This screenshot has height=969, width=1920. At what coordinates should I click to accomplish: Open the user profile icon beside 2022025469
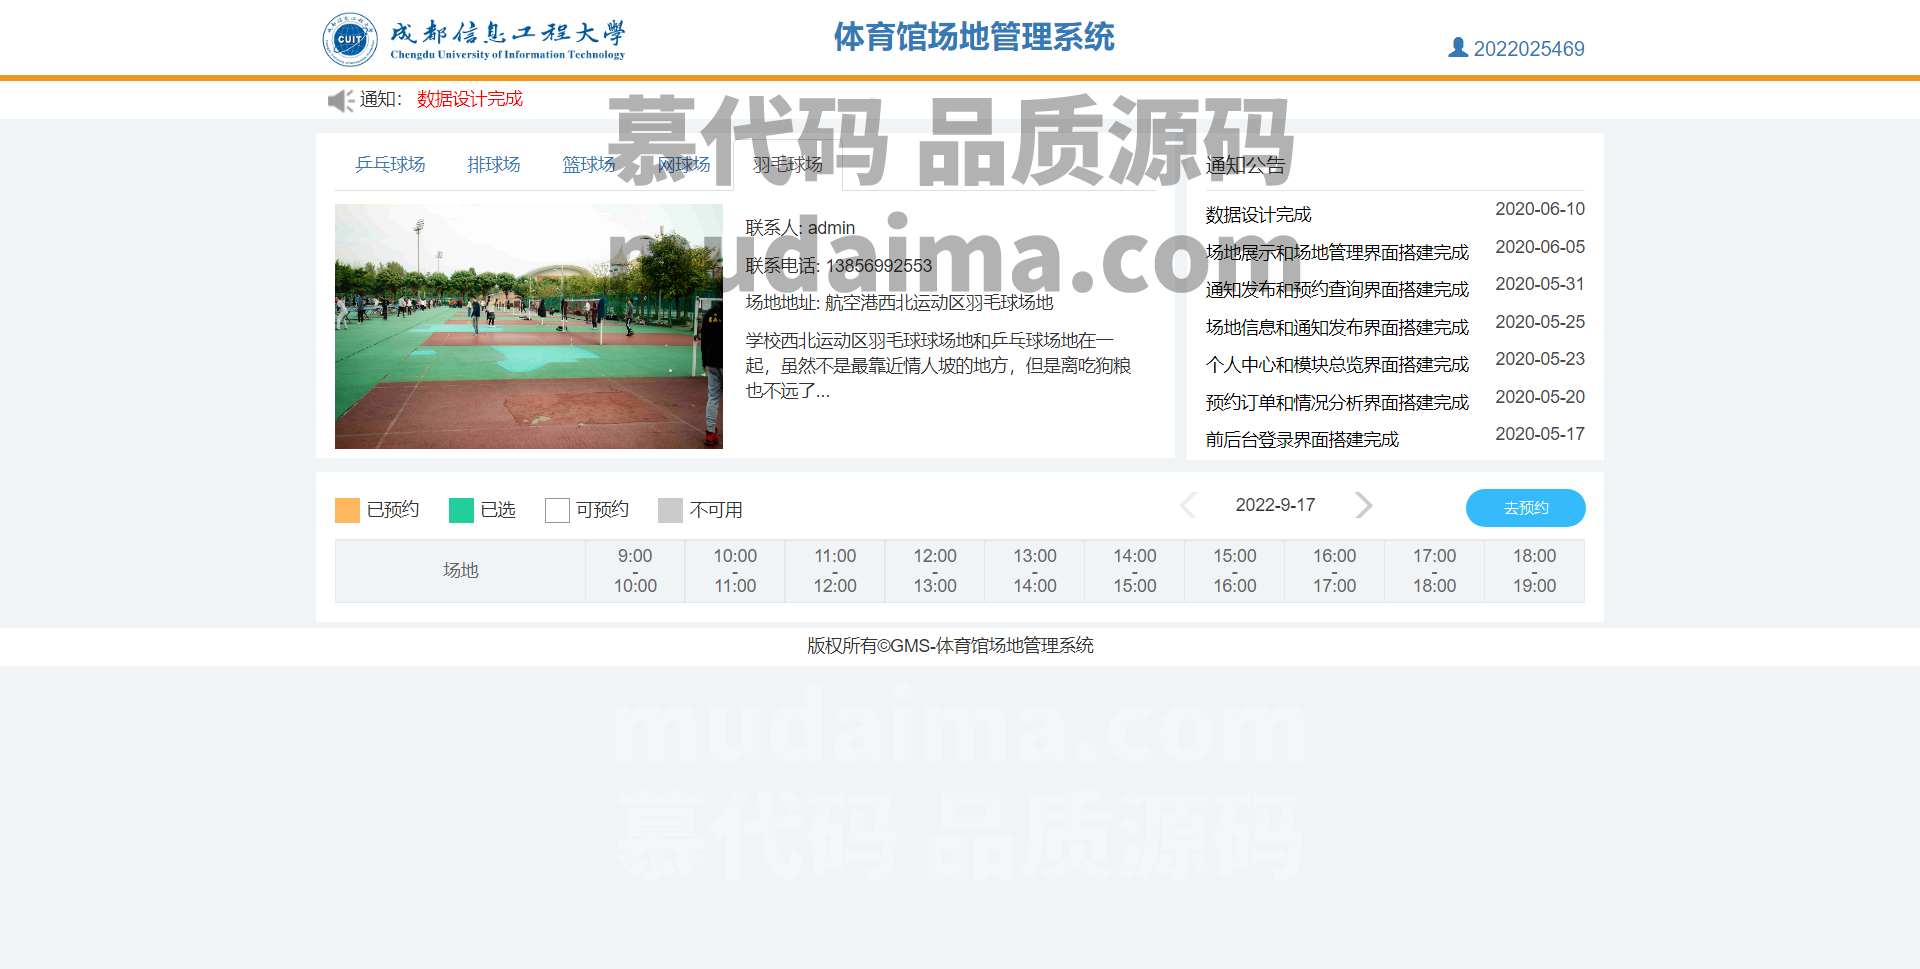pyautogui.click(x=1458, y=47)
